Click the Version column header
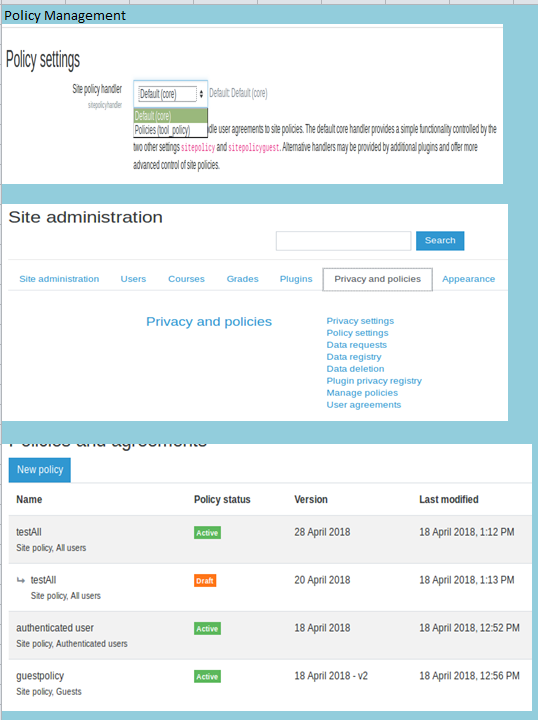The height and width of the screenshot is (720, 538). pyautogui.click(x=311, y=500)
